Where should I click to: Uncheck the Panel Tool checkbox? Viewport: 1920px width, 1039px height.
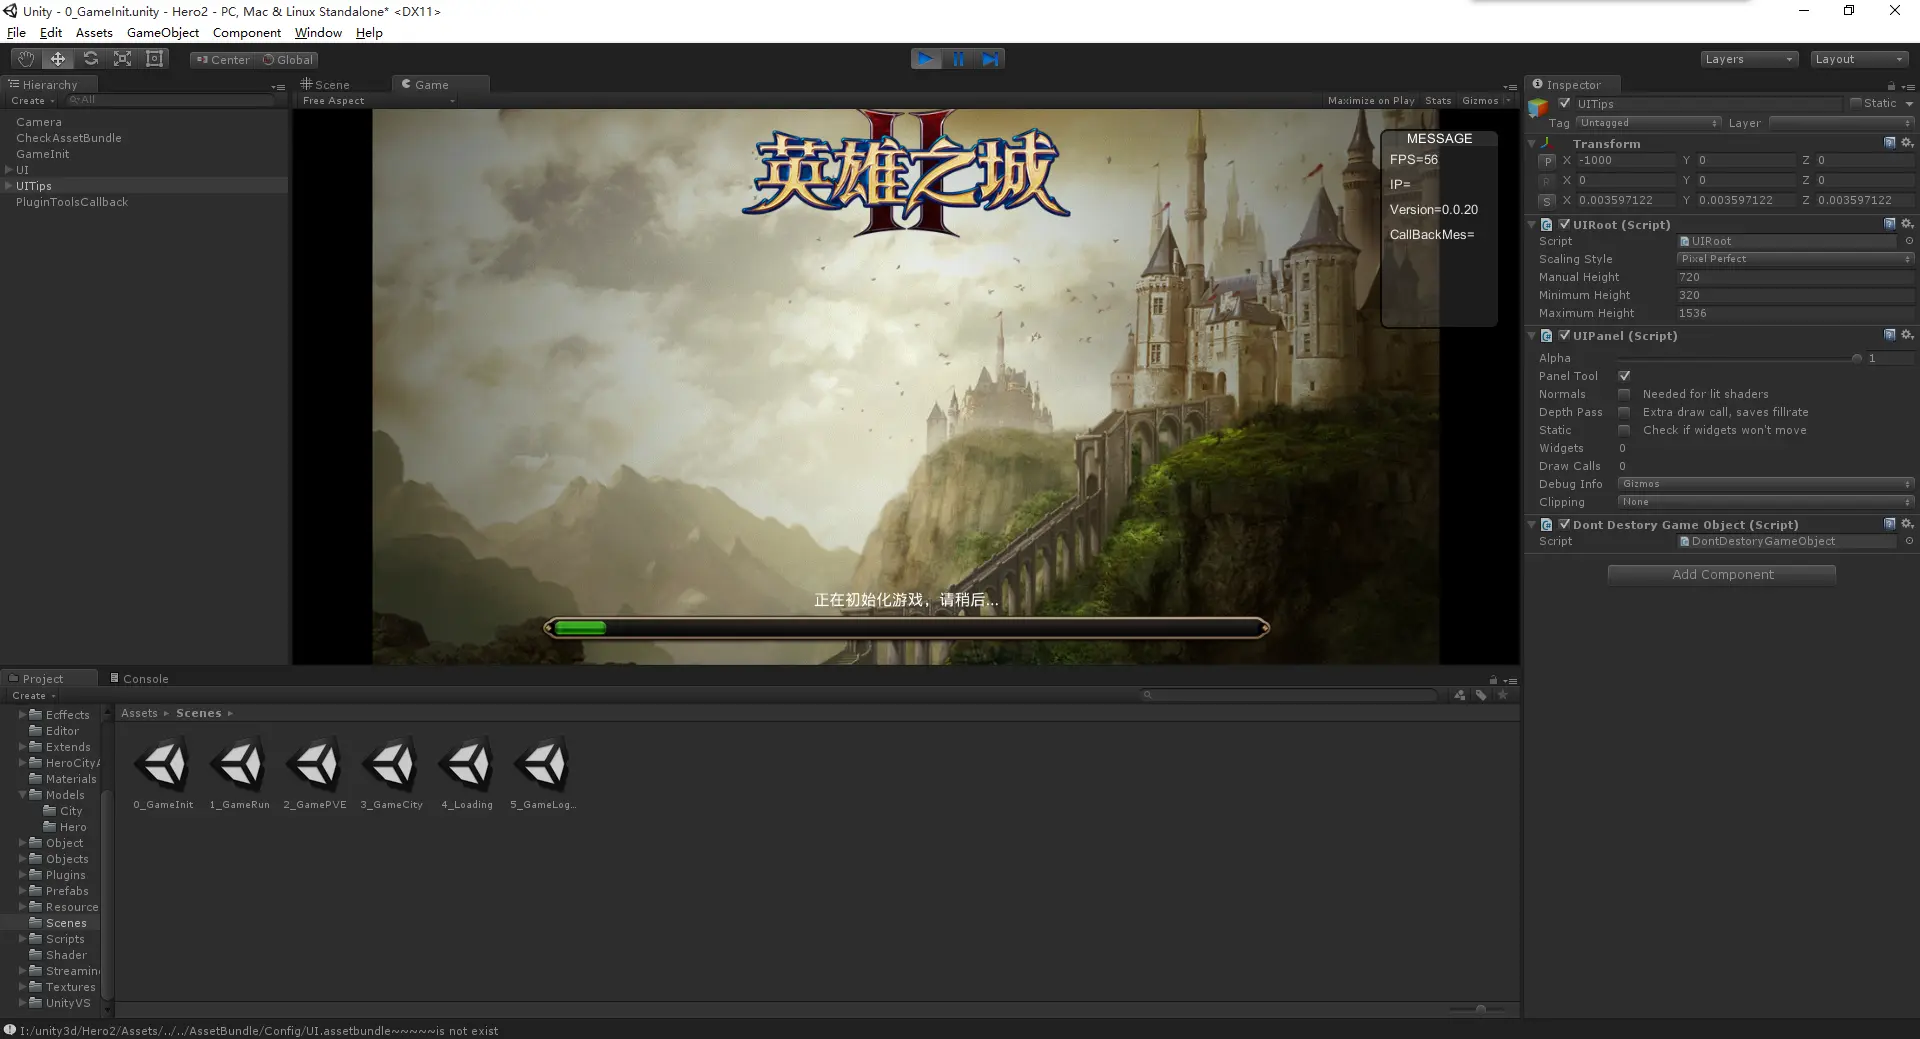pyautogui.click(x=1624, y=376)
